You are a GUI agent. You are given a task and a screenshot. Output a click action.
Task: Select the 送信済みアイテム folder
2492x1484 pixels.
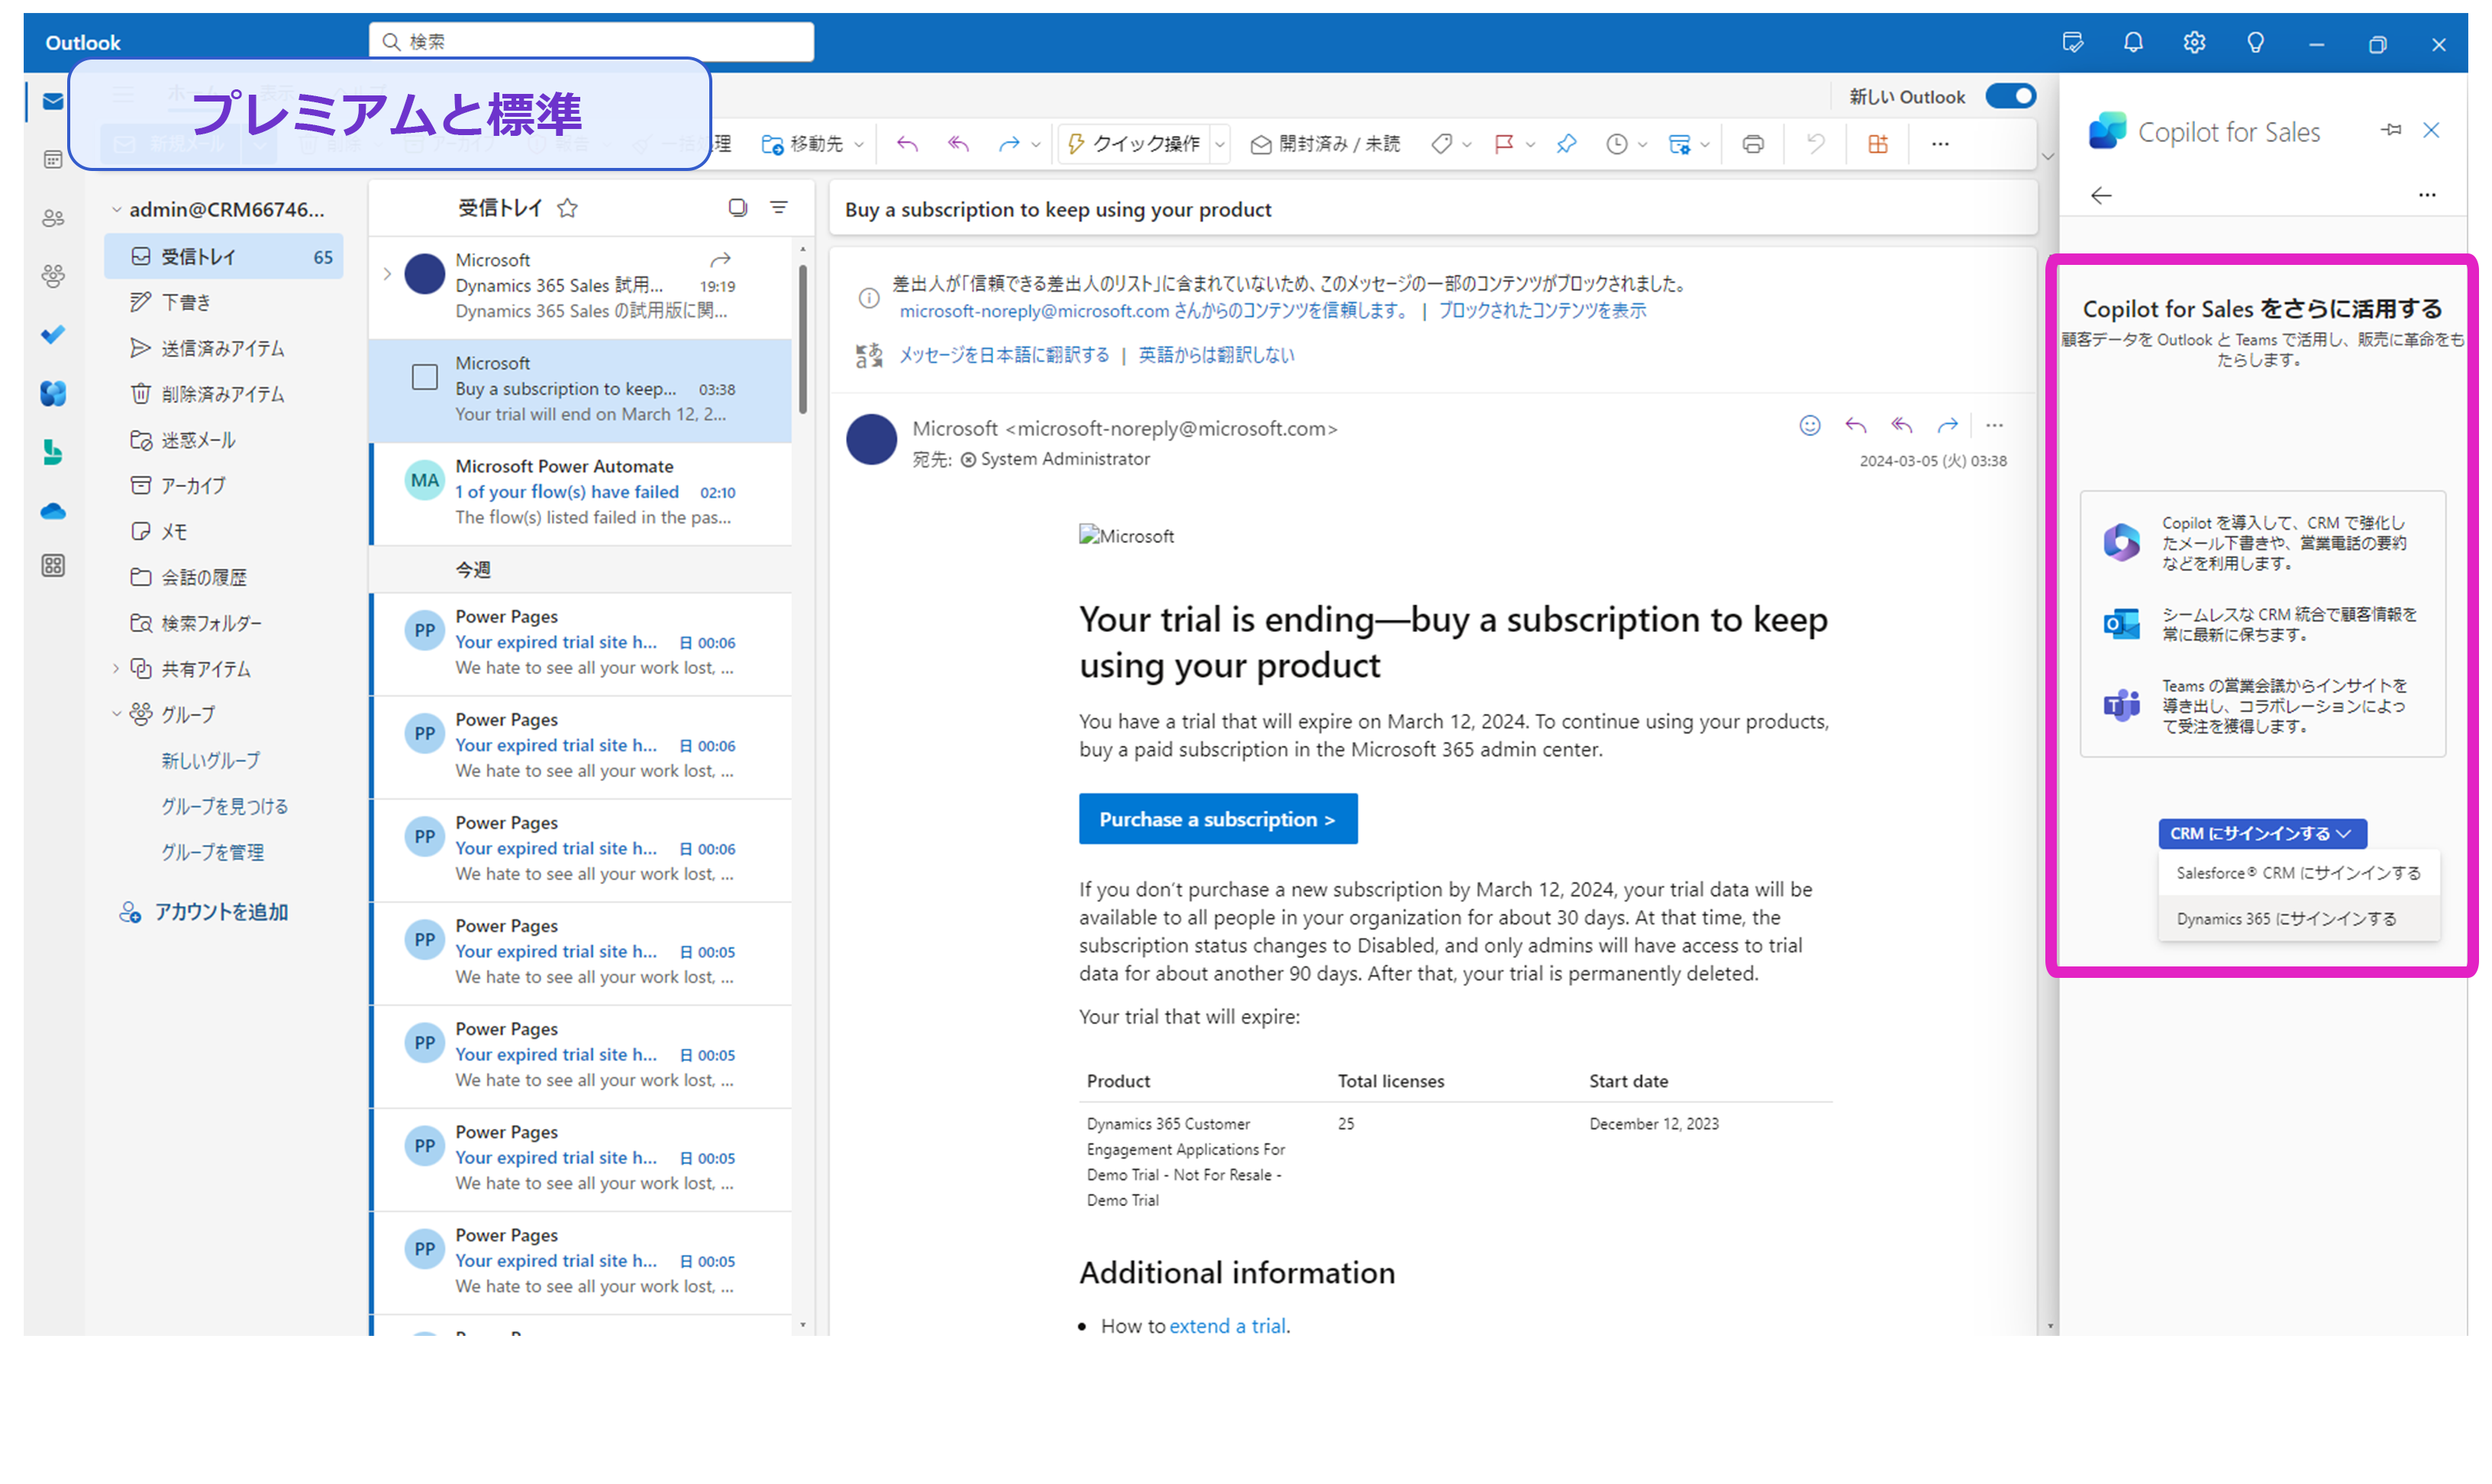click(224, 348)
